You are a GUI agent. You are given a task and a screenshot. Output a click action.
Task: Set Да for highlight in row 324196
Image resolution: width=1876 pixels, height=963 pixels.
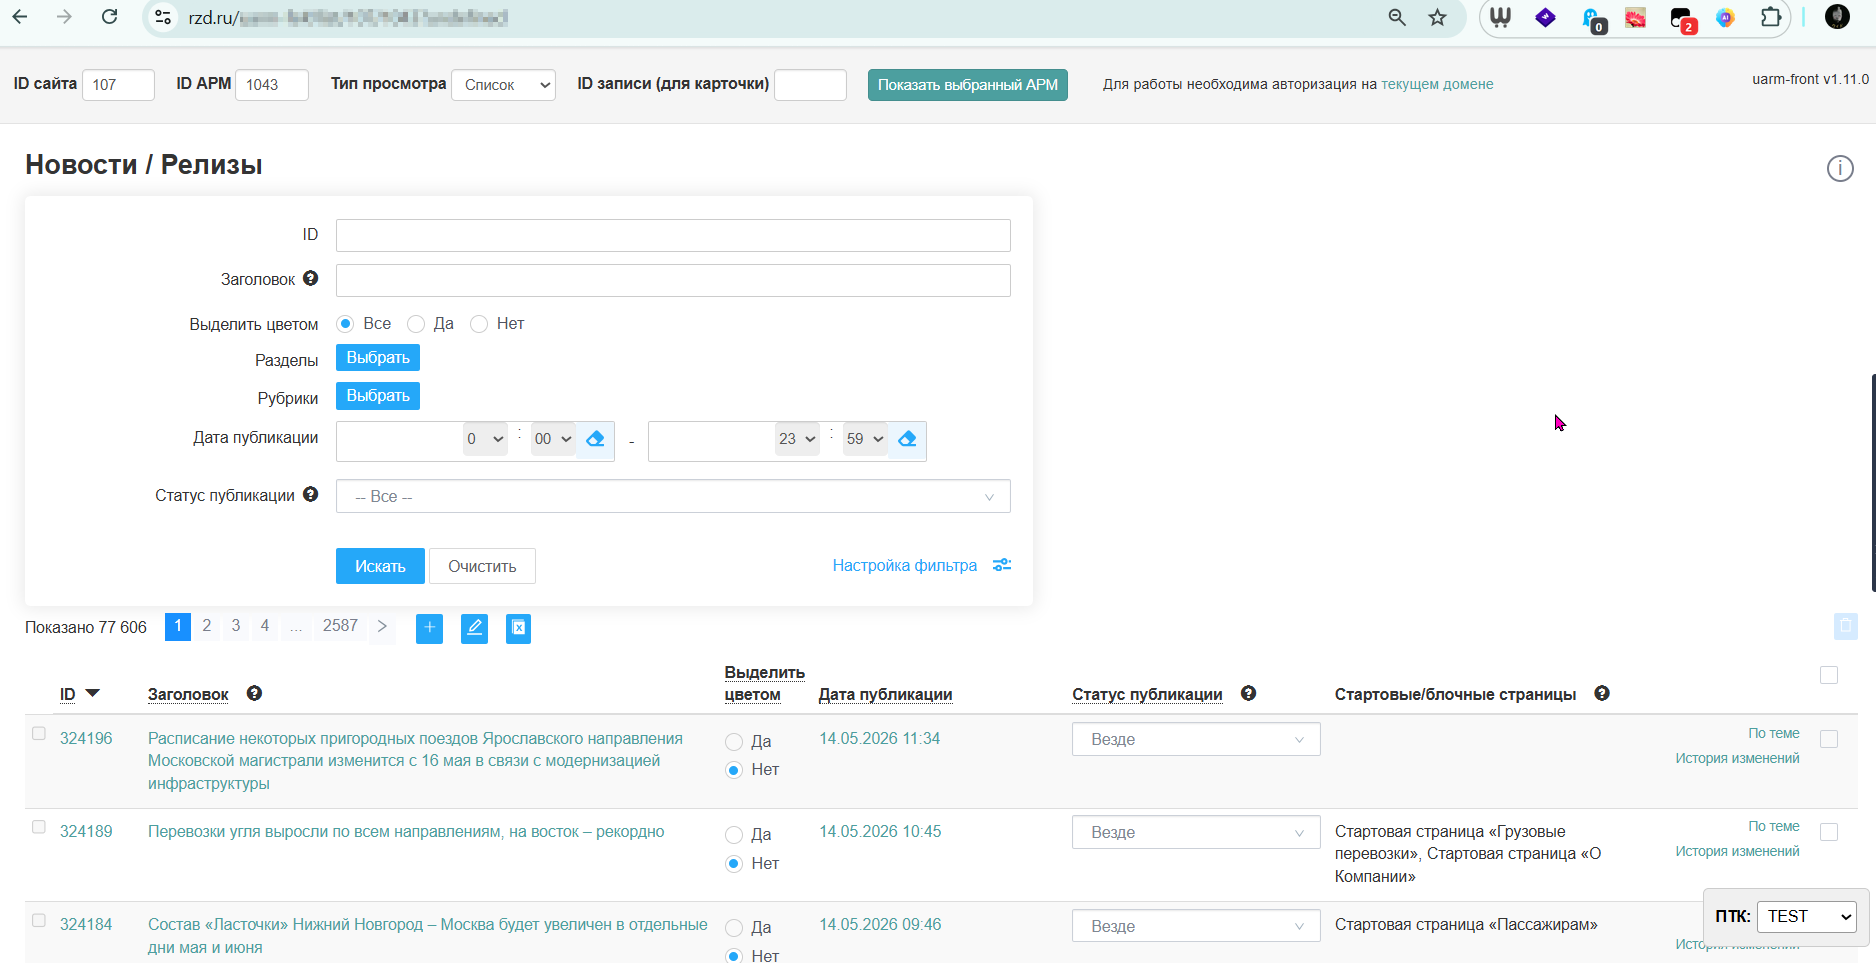[x=734, y=742]
